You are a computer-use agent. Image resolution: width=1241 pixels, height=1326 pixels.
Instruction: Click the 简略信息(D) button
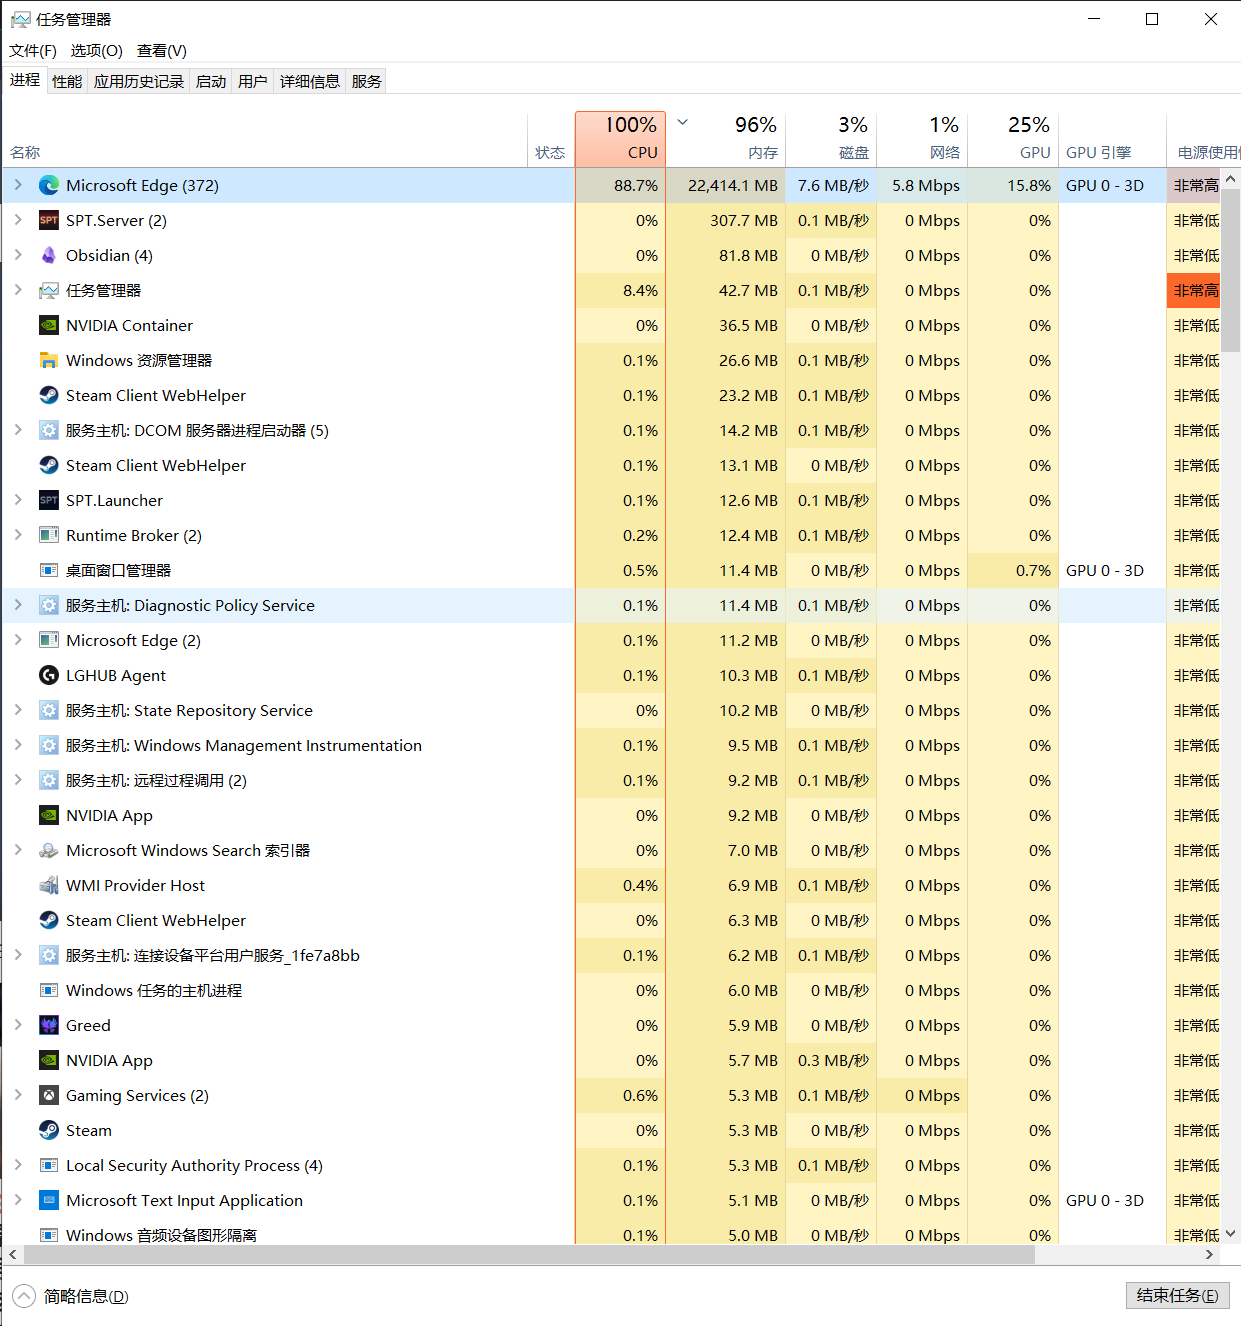tap(71, 1297)
